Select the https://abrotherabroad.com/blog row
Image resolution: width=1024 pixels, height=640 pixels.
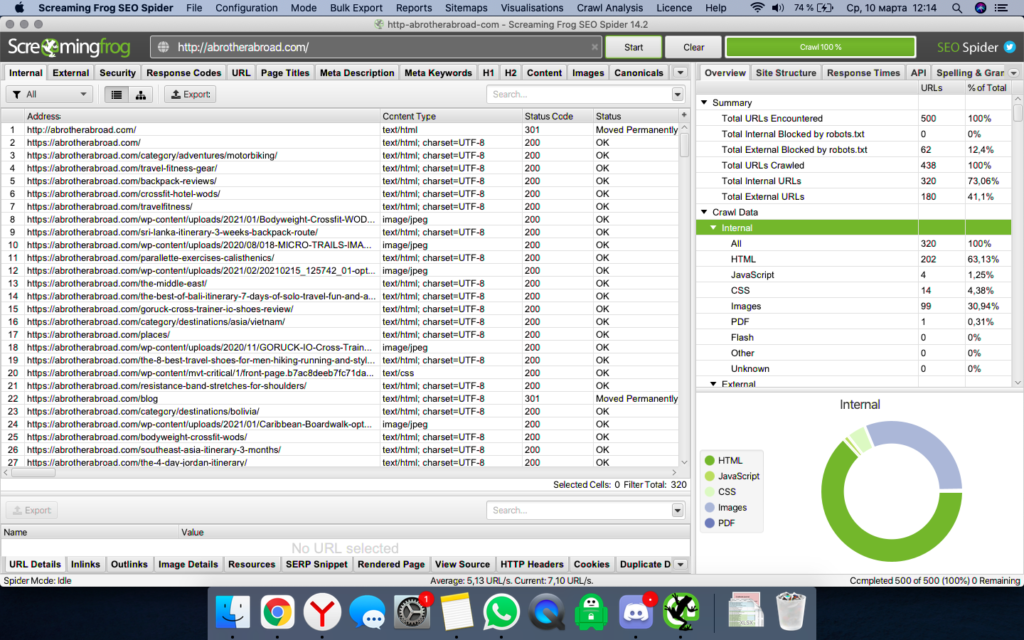click(x=340, y=398)
